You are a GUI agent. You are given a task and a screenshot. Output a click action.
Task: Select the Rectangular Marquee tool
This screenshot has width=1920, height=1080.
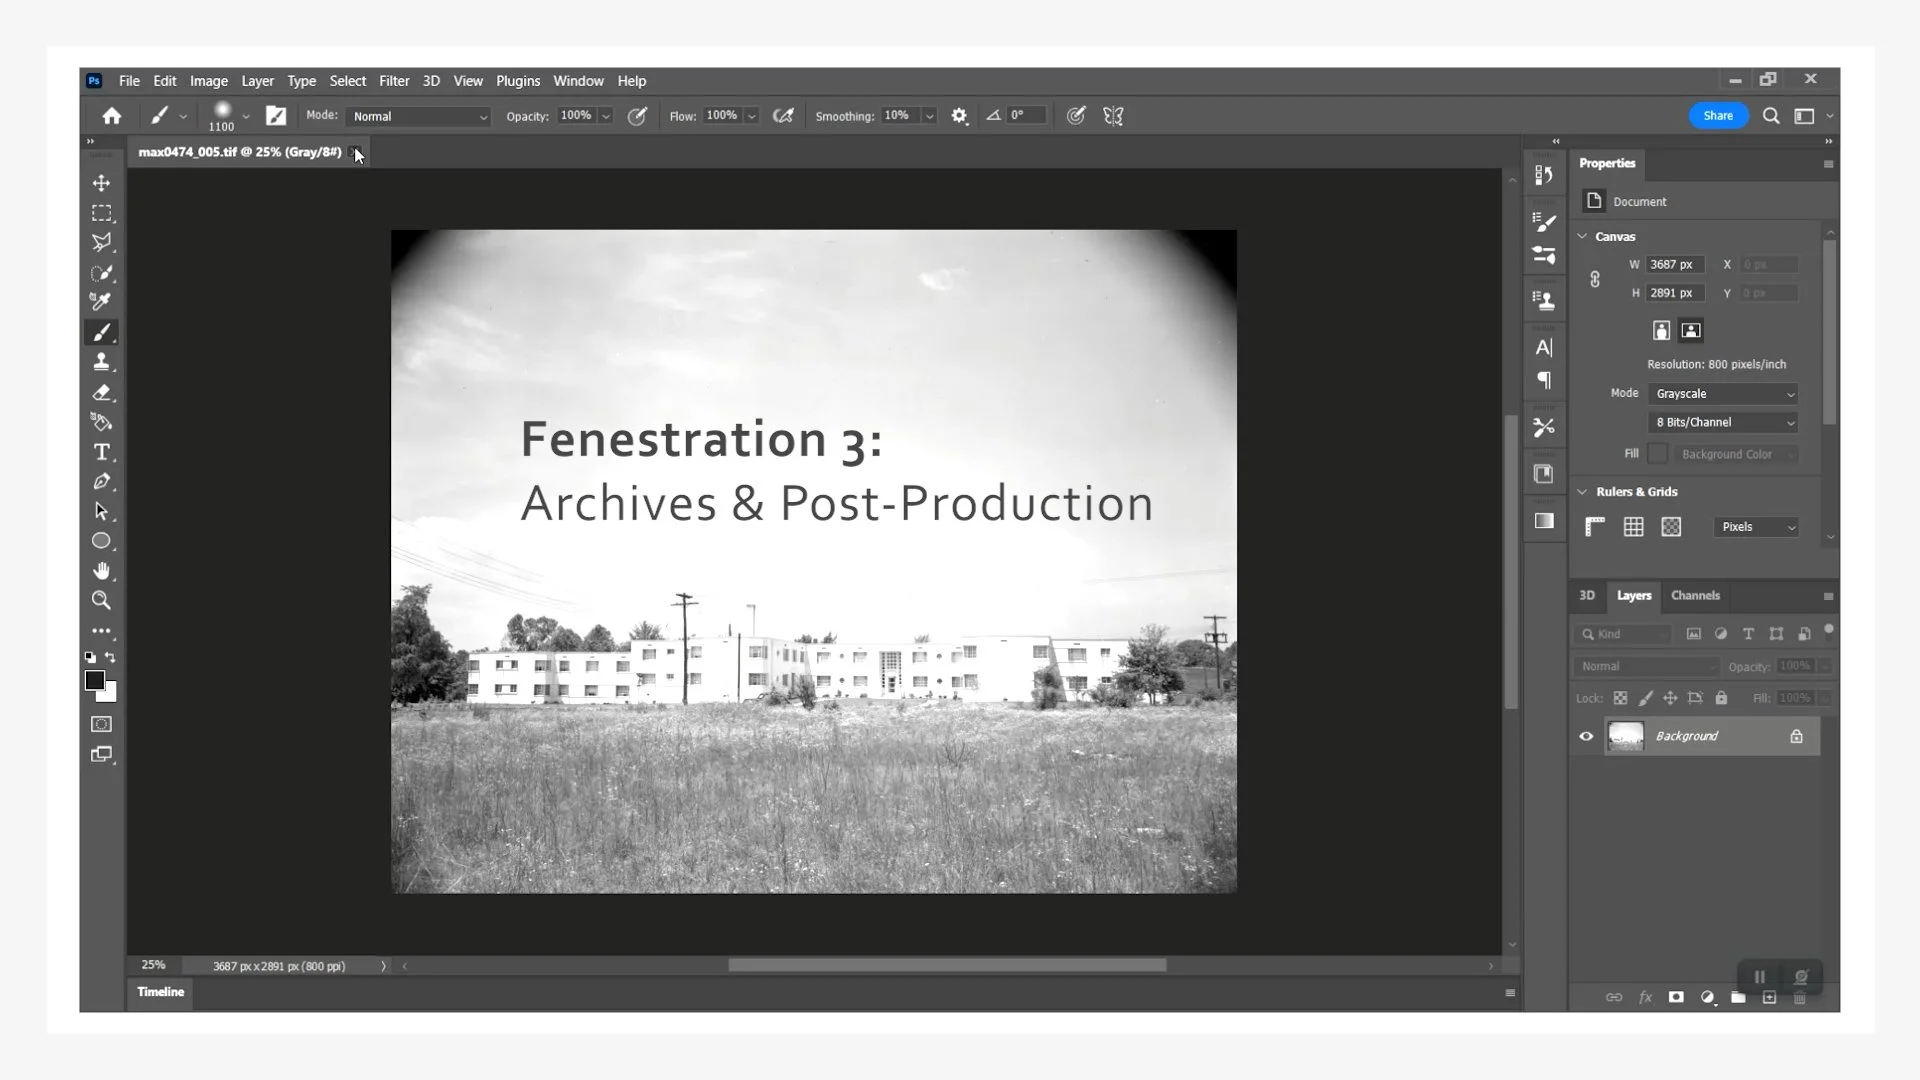coord(101,213)
